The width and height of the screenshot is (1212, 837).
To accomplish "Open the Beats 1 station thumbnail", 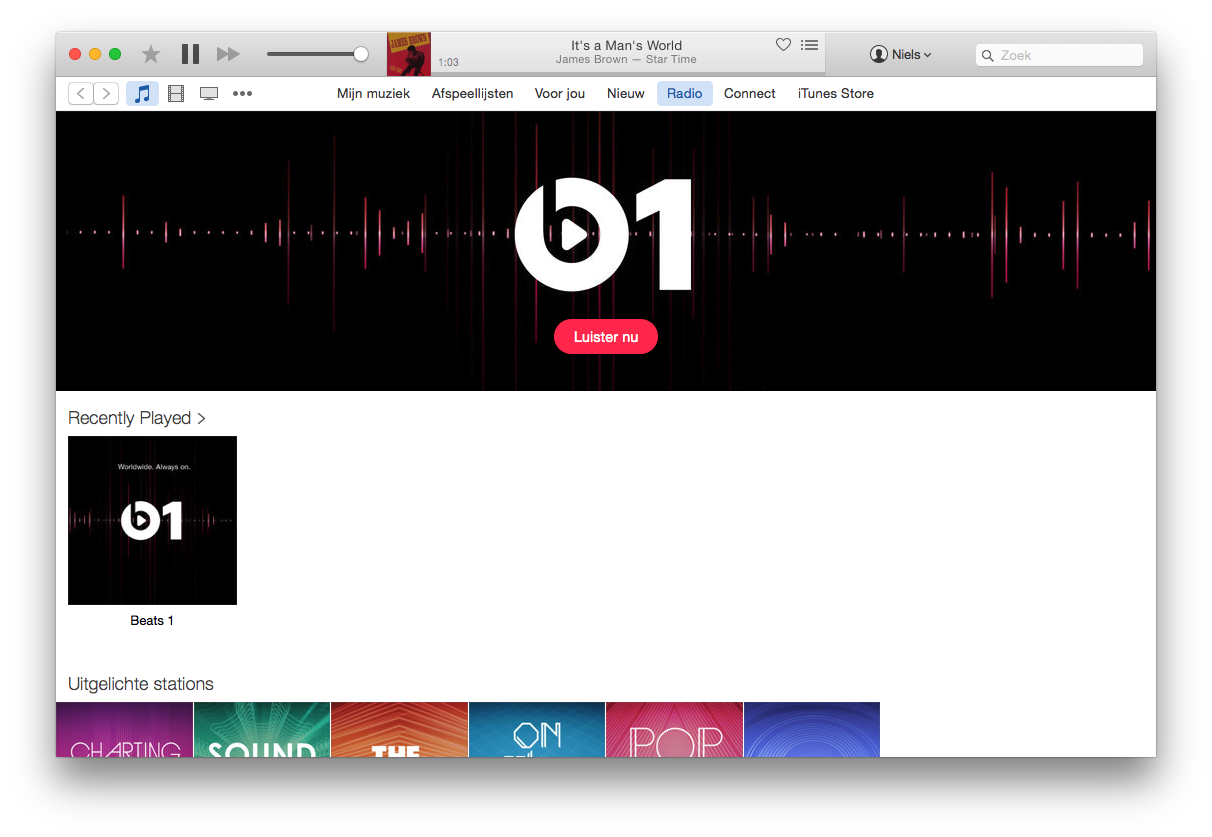I will pos(152,520).
